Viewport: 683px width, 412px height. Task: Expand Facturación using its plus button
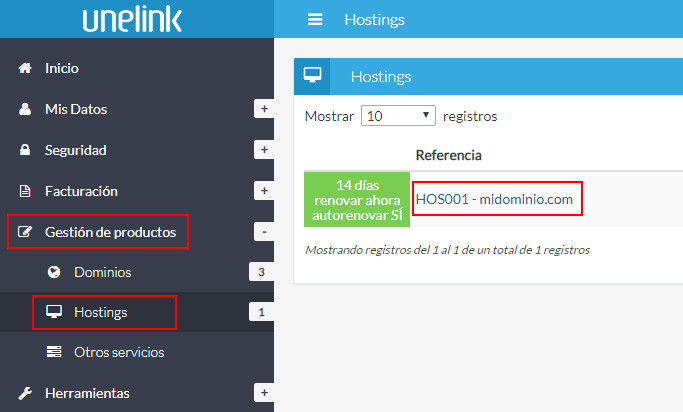tap(264, 191)
